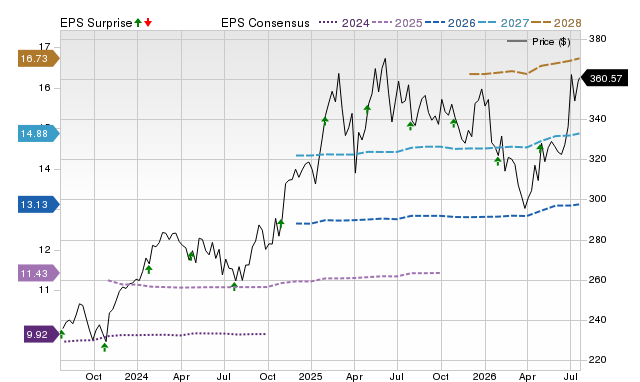Click the red down arrow in the EPS Surprise legend
This screenshot has width=640, height=382.
(x=148, y=22)
